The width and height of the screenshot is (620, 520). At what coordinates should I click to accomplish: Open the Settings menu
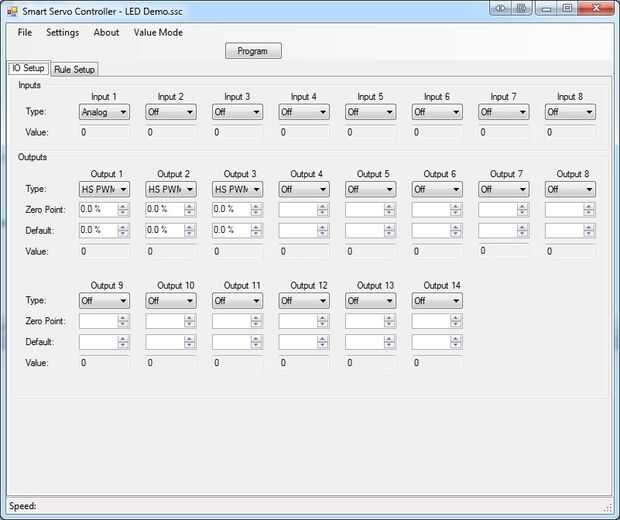point(62,32)
